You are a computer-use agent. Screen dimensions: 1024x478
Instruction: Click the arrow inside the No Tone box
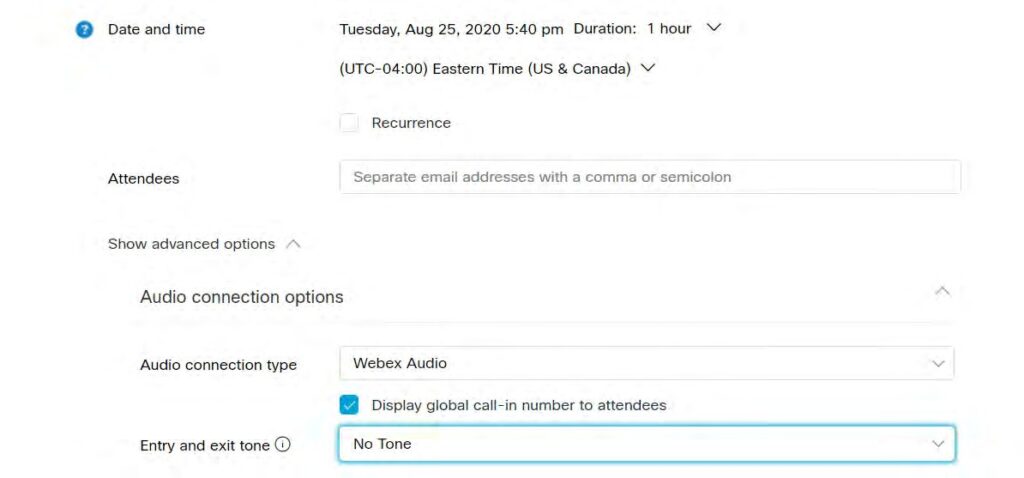point(937,444)
